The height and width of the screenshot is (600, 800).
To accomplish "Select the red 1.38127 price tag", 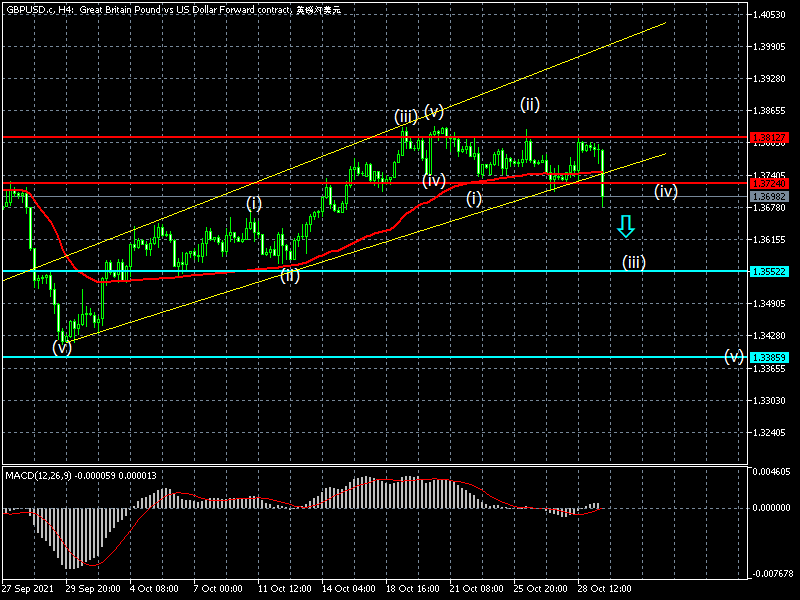I will tap(769, 138).
